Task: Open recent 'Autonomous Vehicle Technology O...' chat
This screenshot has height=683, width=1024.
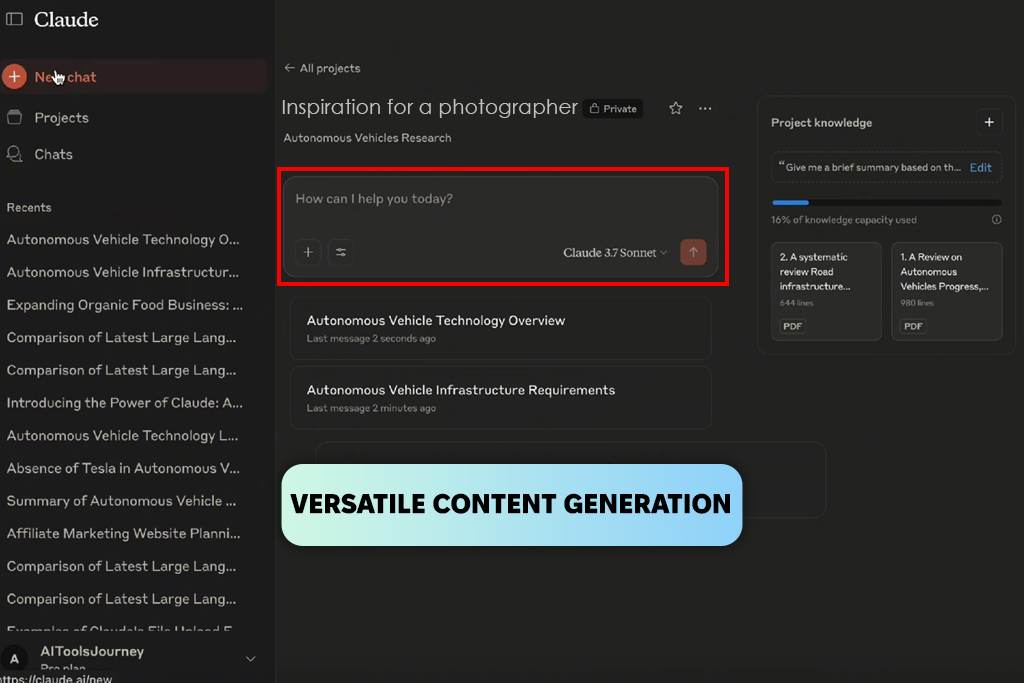Action: [x=123, y=240]
